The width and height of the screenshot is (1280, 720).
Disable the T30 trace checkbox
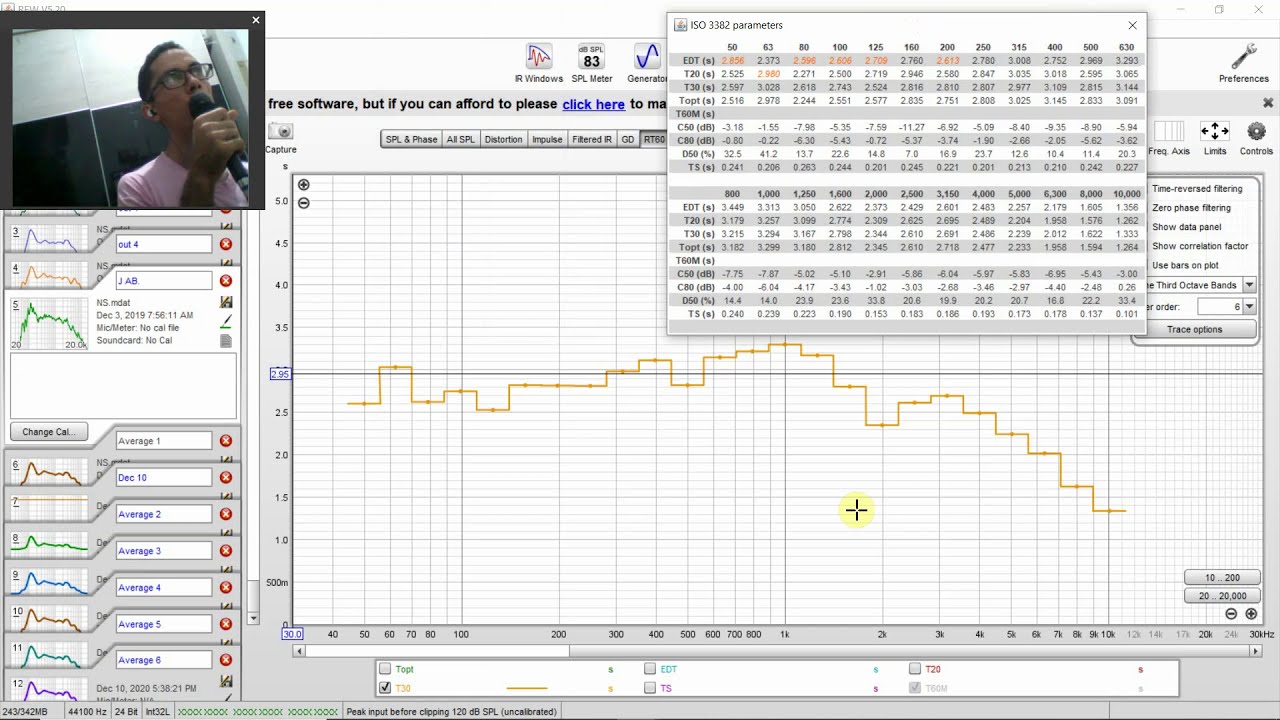click(x=385, y=688)
